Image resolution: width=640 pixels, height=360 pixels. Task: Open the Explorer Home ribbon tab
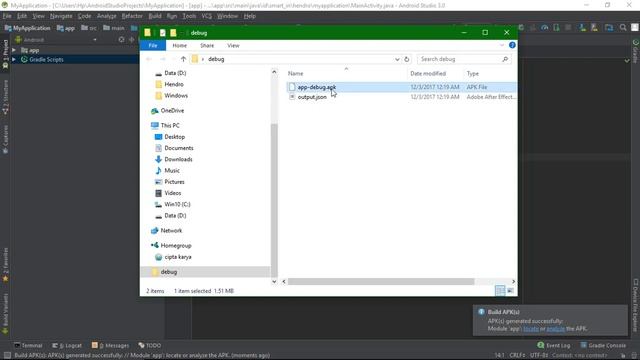(x=180, y=45)
